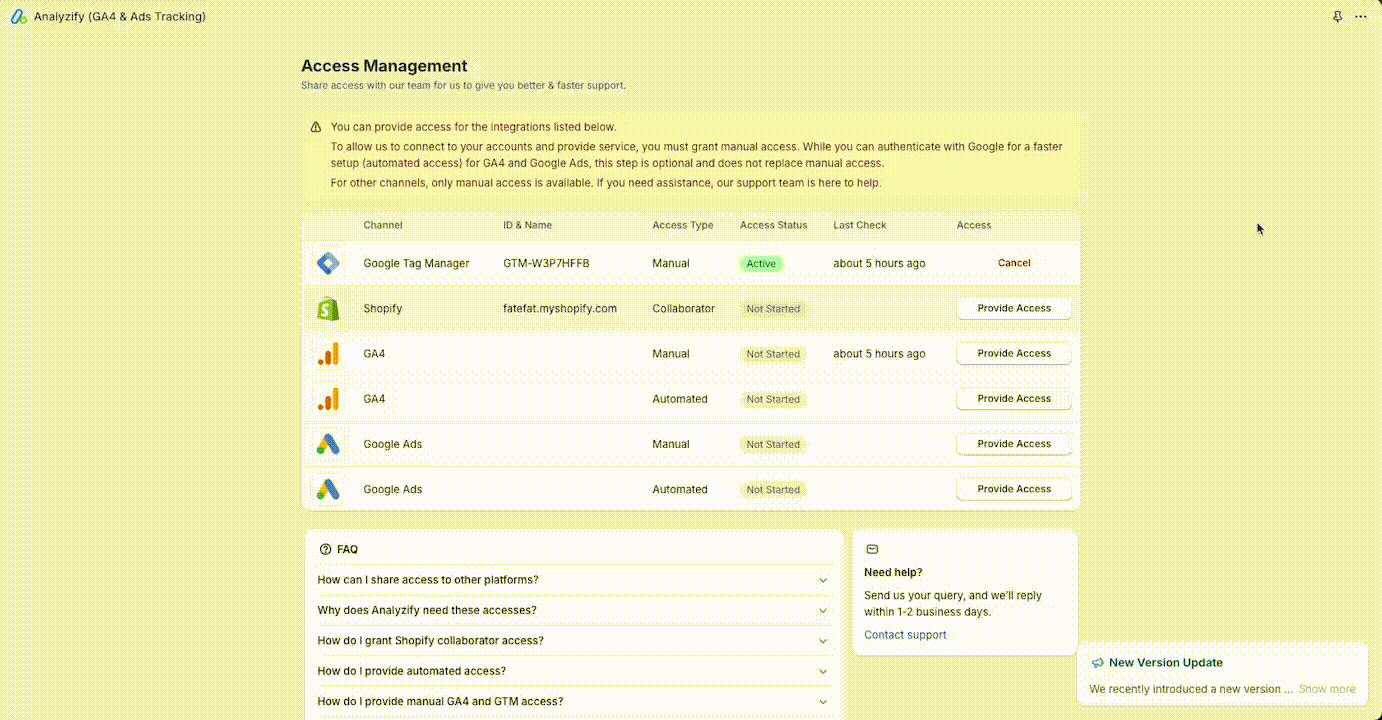1382x720 pixels.
Task: Click the Active status badge
Action: pyautogui.click(x=761, y=264)
